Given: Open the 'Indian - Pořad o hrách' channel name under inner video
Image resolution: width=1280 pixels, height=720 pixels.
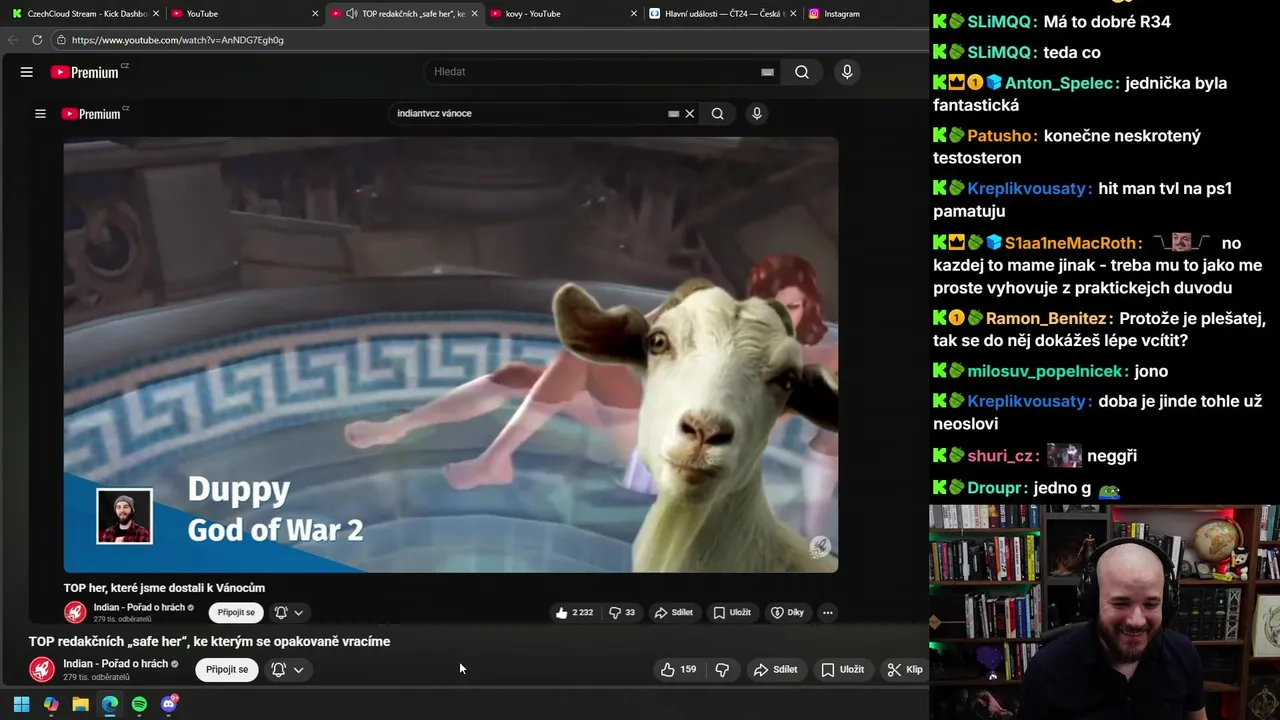Looking at the screenshot, I should click(x=139, y=607).
